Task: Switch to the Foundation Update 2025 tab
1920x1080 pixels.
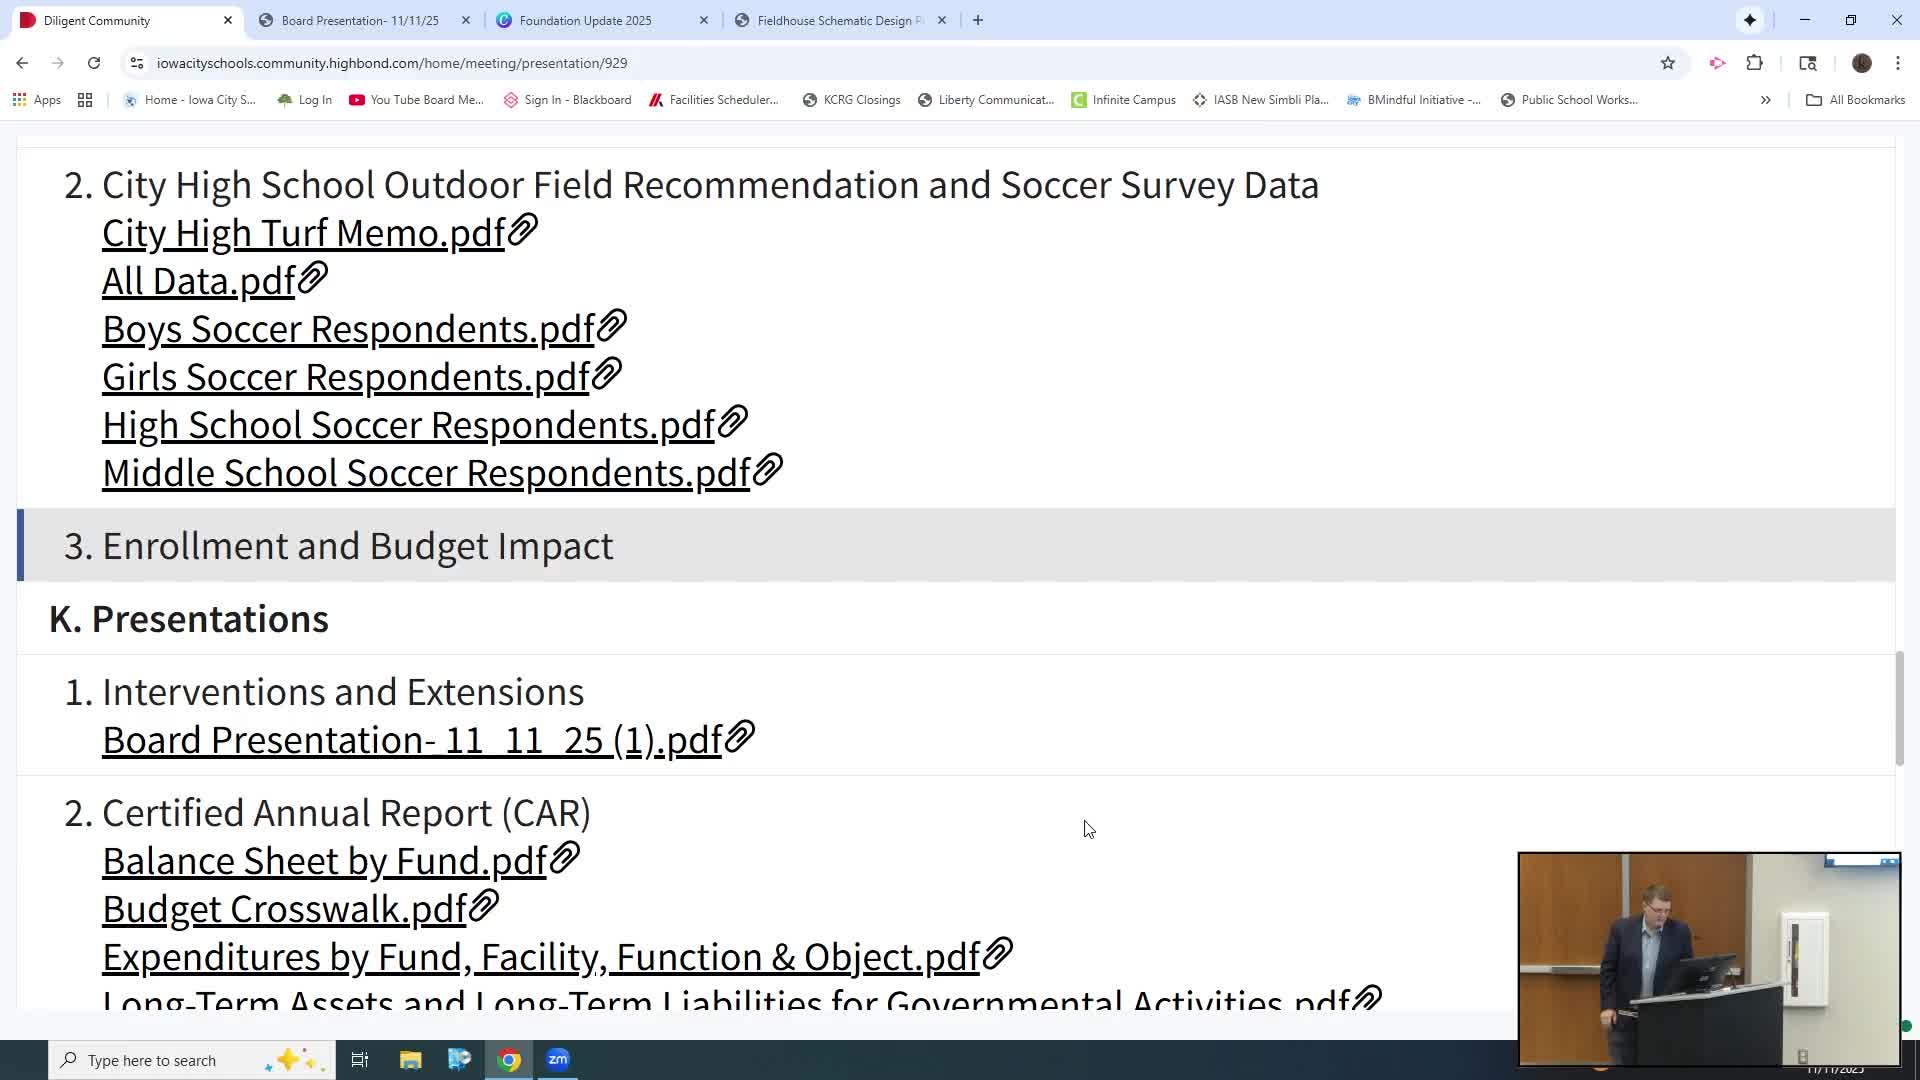Action: [x=585, y=20]
